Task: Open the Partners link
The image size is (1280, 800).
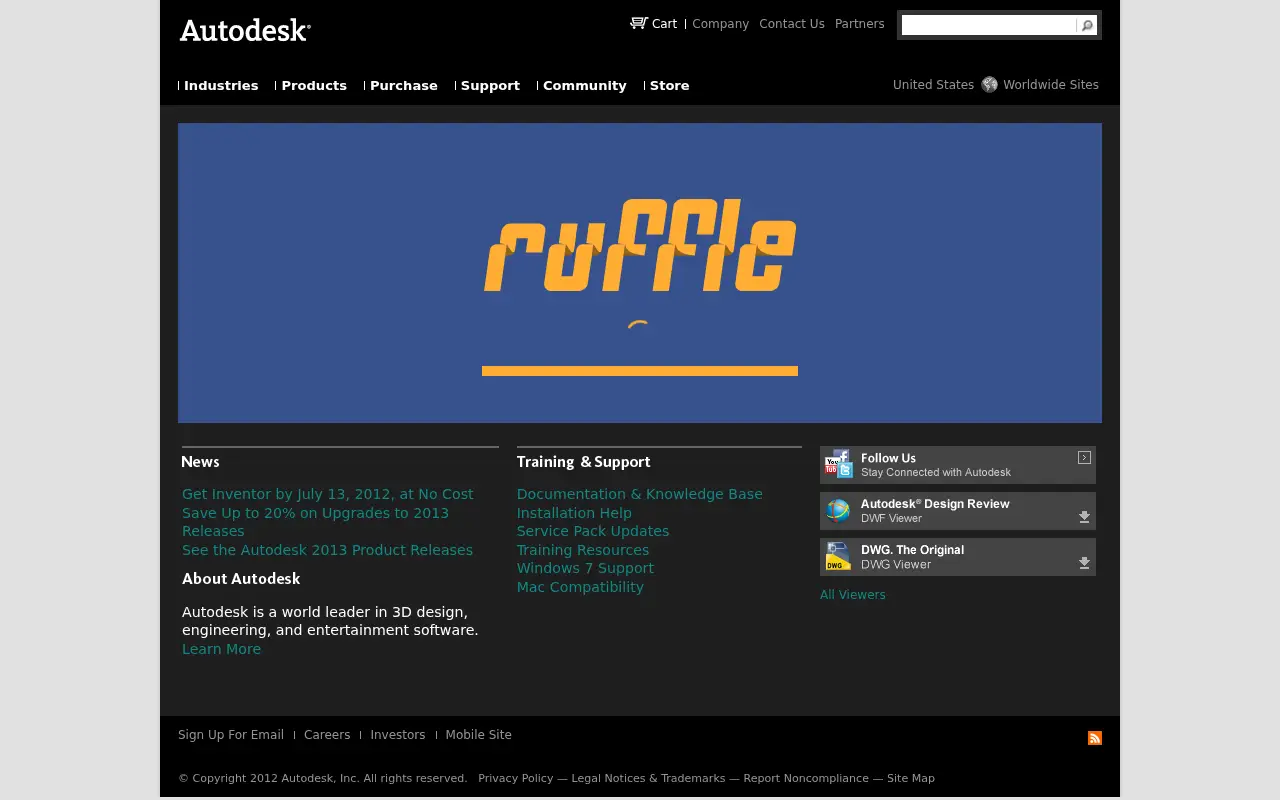Action: pyautogui.click(x=860, y=24)
